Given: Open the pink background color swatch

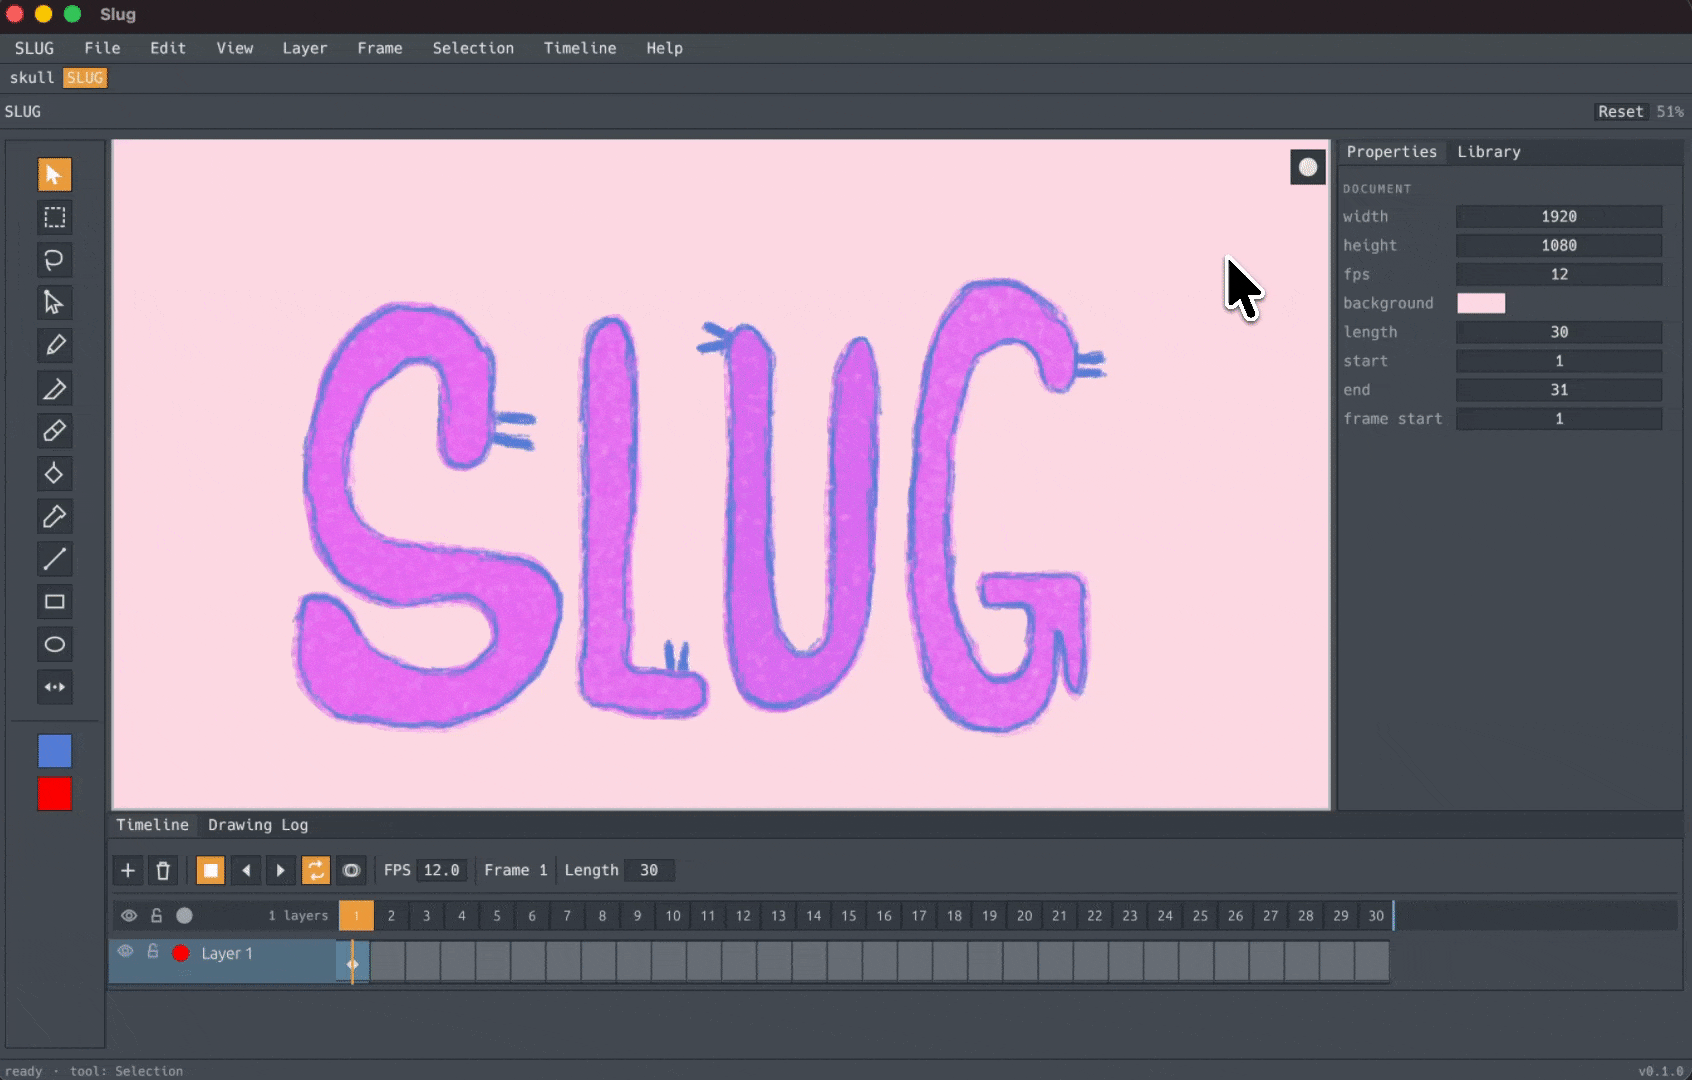Looking at the screenshot, I should [x=1481, y=303].
